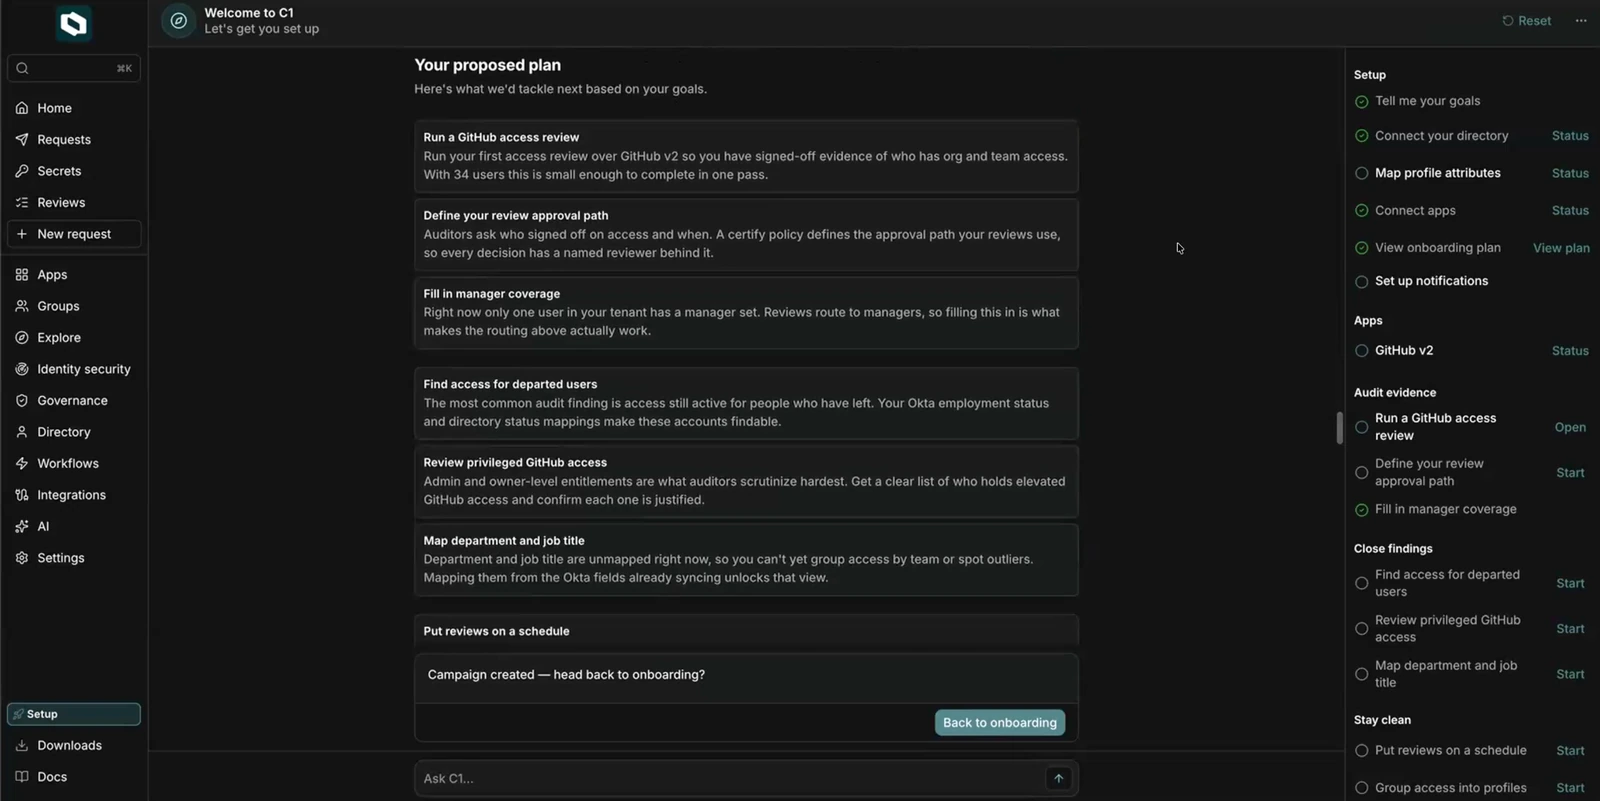The width and height of the screenshot is (1600, 801).
Task: Toggle the Map profile attributes status circle
Action: point(1361,173)
